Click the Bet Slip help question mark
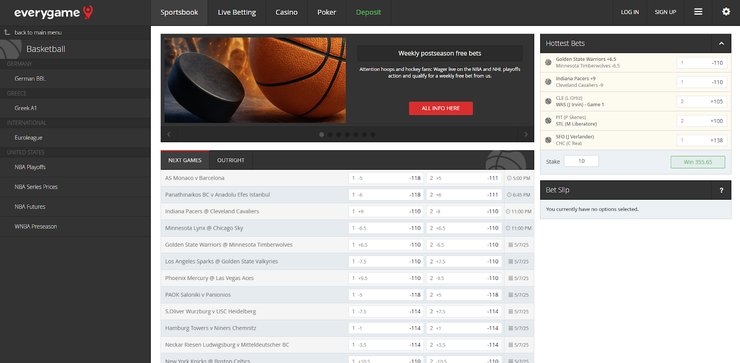Screen dimensions: 740x363 point(721,190)
